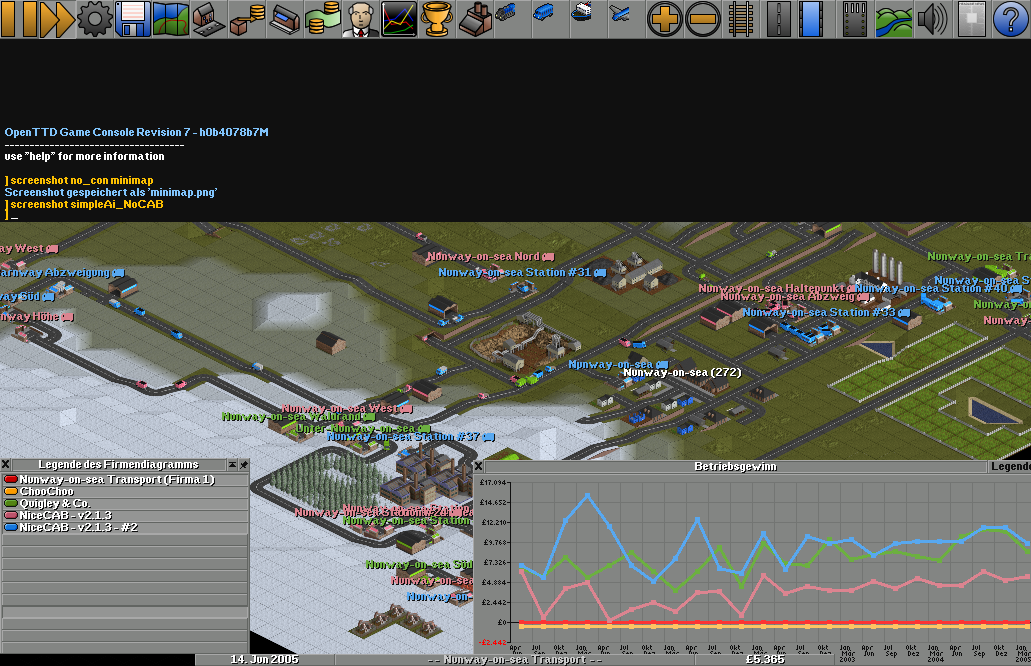Open the landscaping toolbar
Image resolution: width=1031 pixels, height=666 pixels.
(894, 19)
